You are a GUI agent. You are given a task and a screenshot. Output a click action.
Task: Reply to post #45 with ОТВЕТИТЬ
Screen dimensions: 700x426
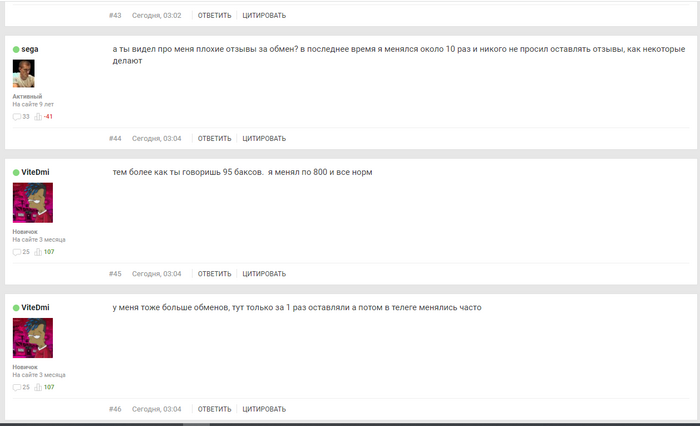214,274
